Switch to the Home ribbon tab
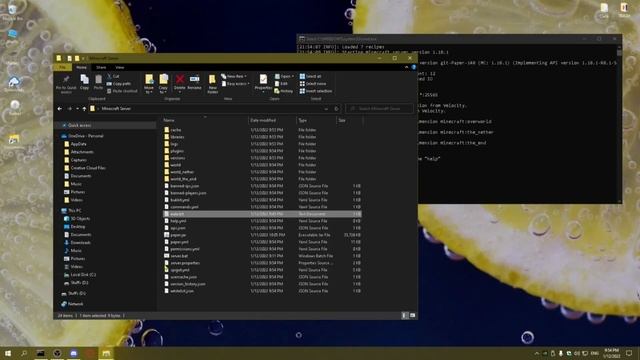The width and height of the screenshot is (640, 360). tap(81, 67)
